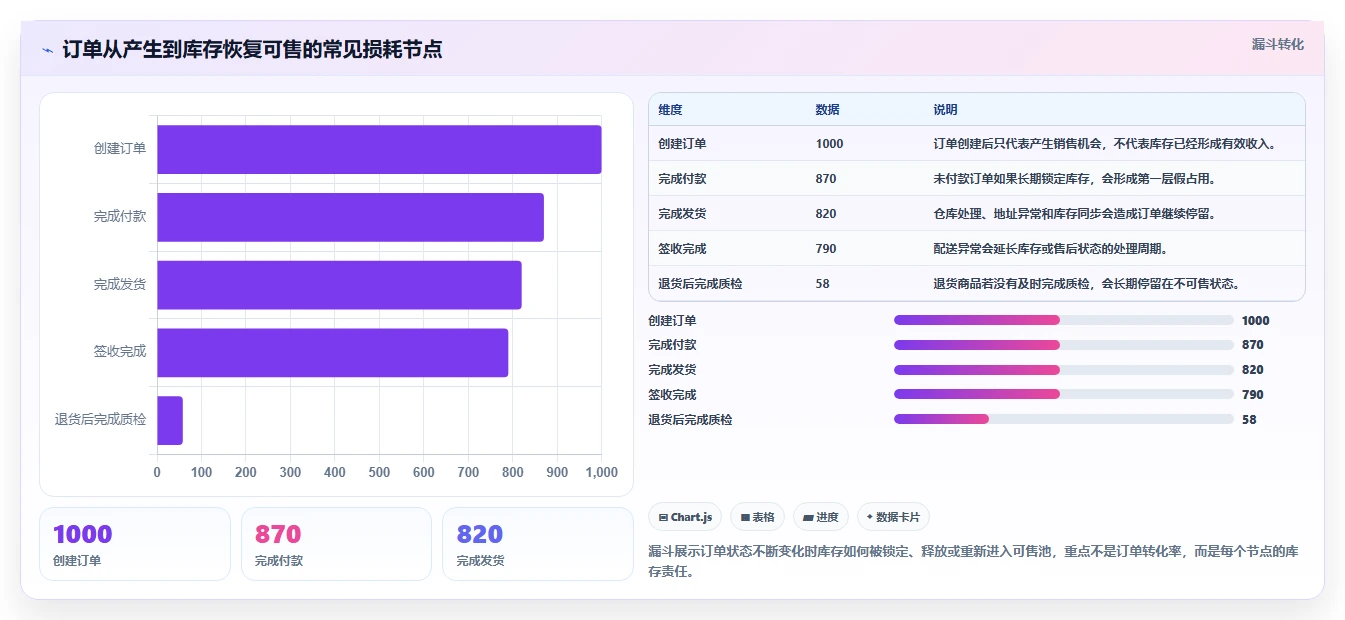Click the chart y-axis label 完成付款
Viewport: 1345px width, 620px height.
tap(120, 217)
